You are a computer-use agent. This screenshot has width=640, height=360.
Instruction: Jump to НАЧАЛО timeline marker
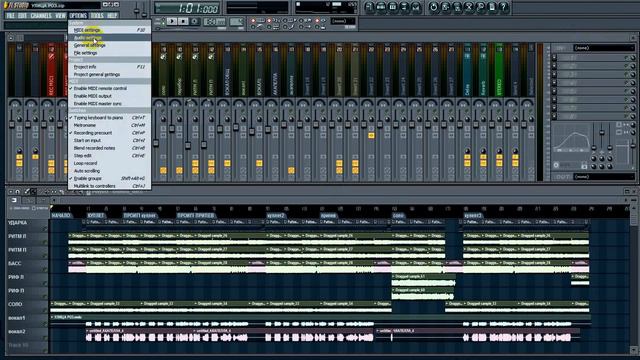[61, 215]
